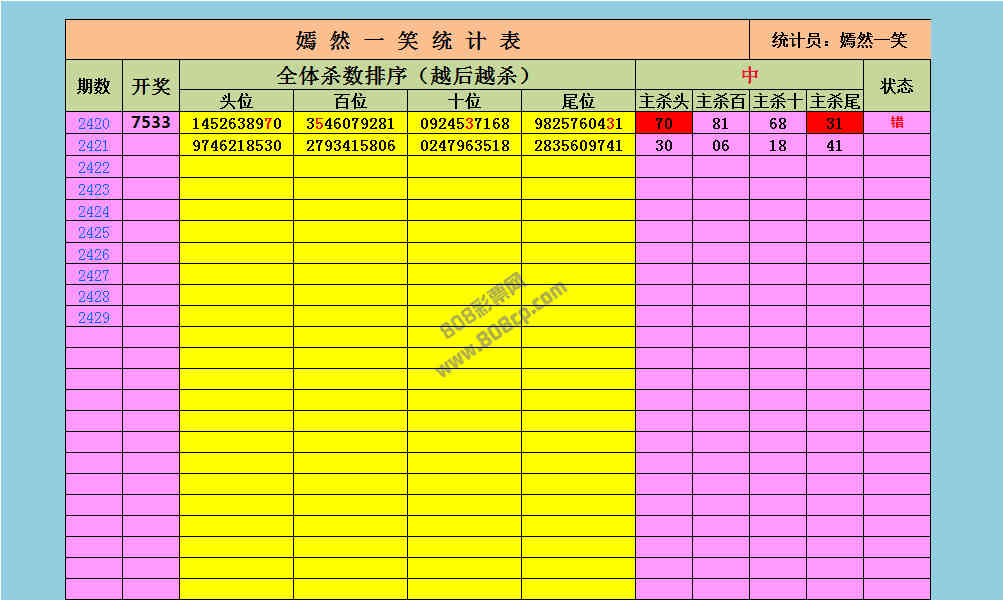This screenshot has width=1003, height=600.
Task: Select the red highlighted 70 cell
Action: (x=664, y=124)
